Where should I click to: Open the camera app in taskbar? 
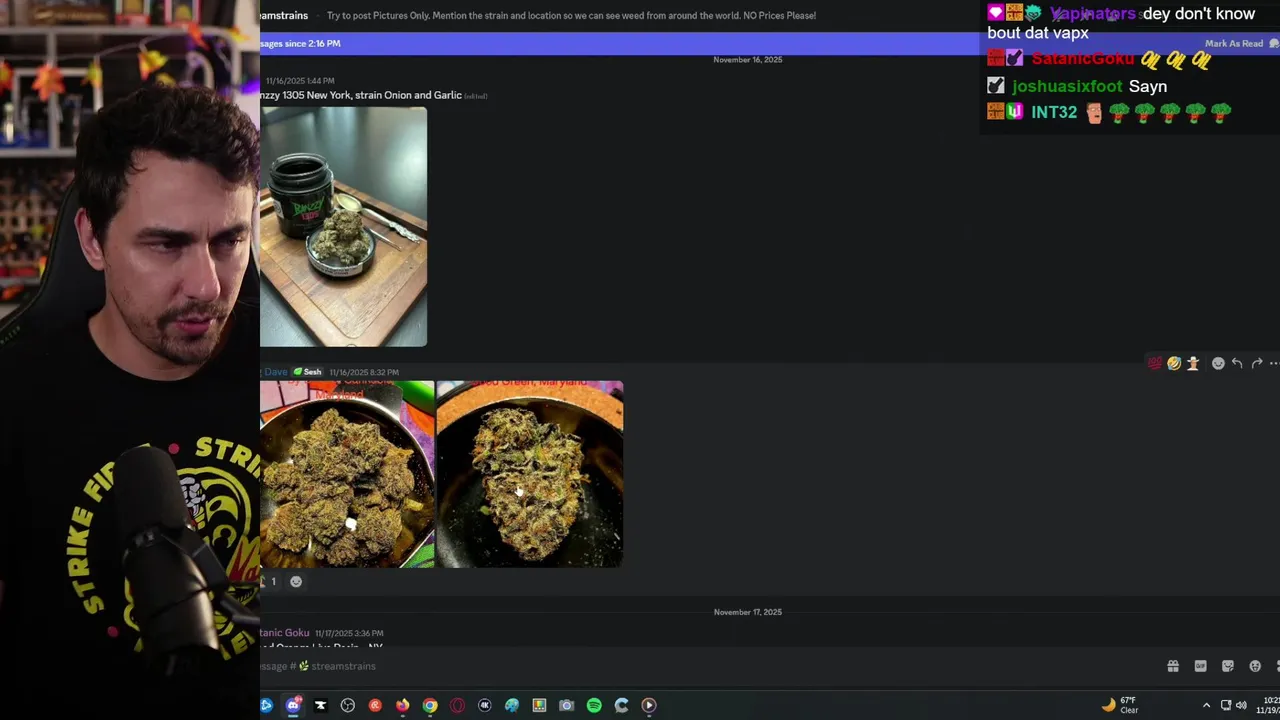(x=567, y=705)
